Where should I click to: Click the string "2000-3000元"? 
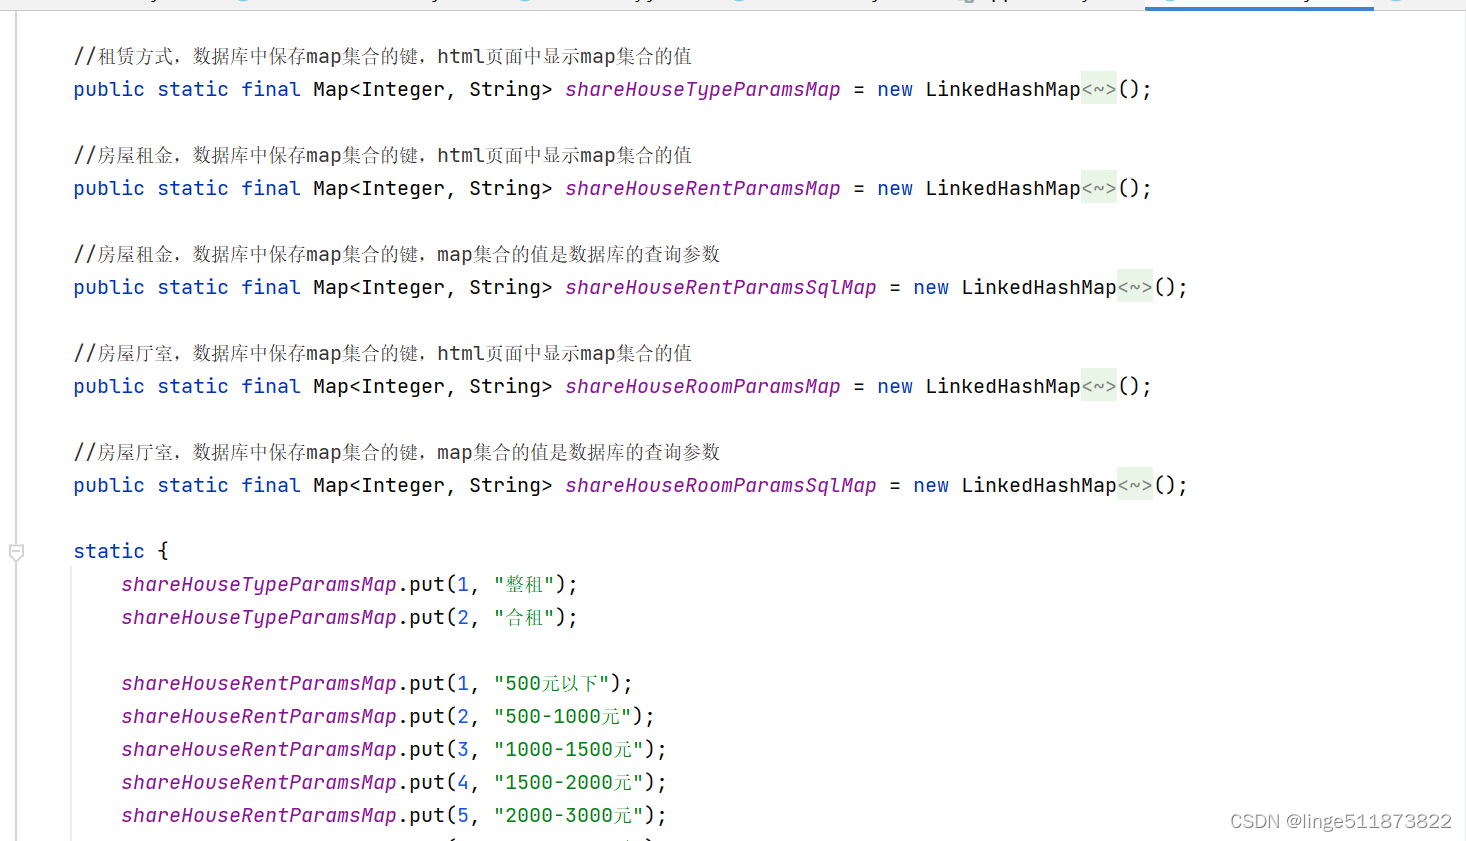coord(569,816)
